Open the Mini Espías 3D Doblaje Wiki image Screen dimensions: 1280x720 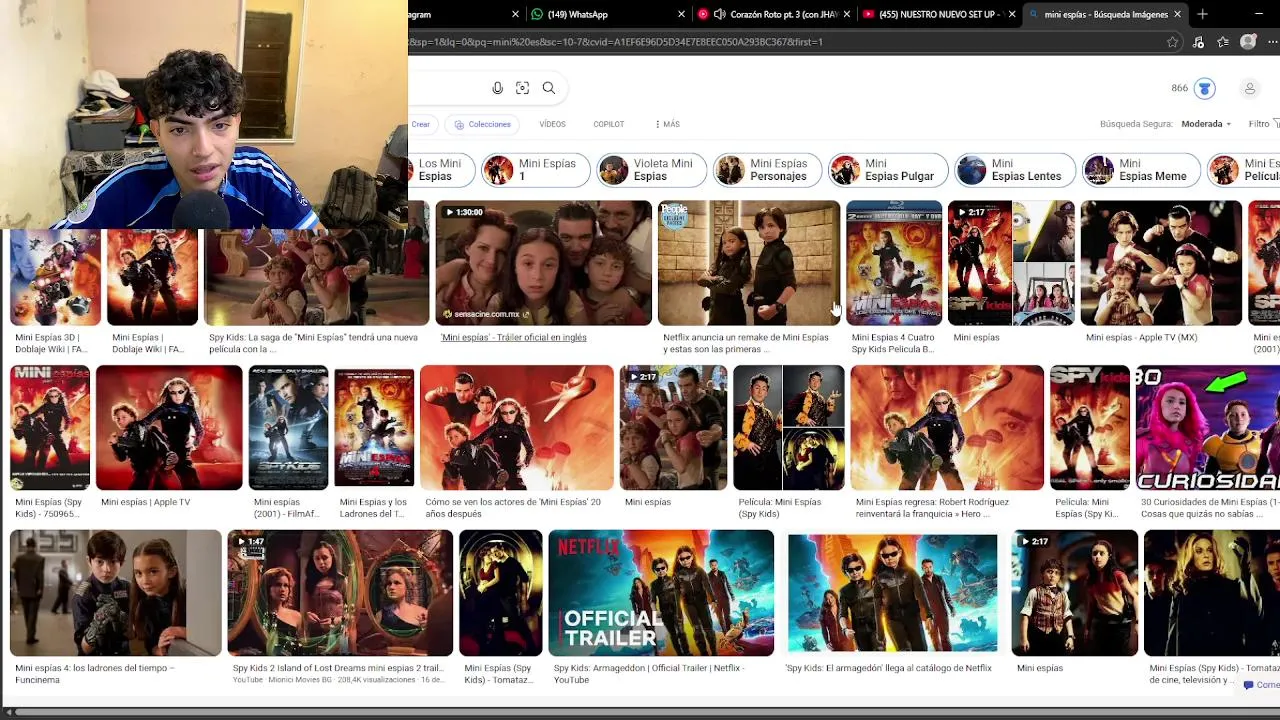coord(55,277)
